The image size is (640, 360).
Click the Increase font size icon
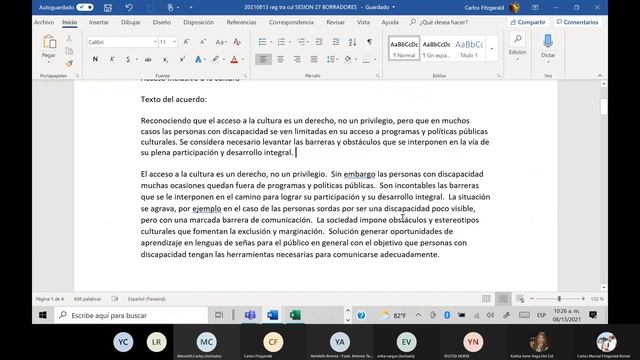tap(186, 42)
